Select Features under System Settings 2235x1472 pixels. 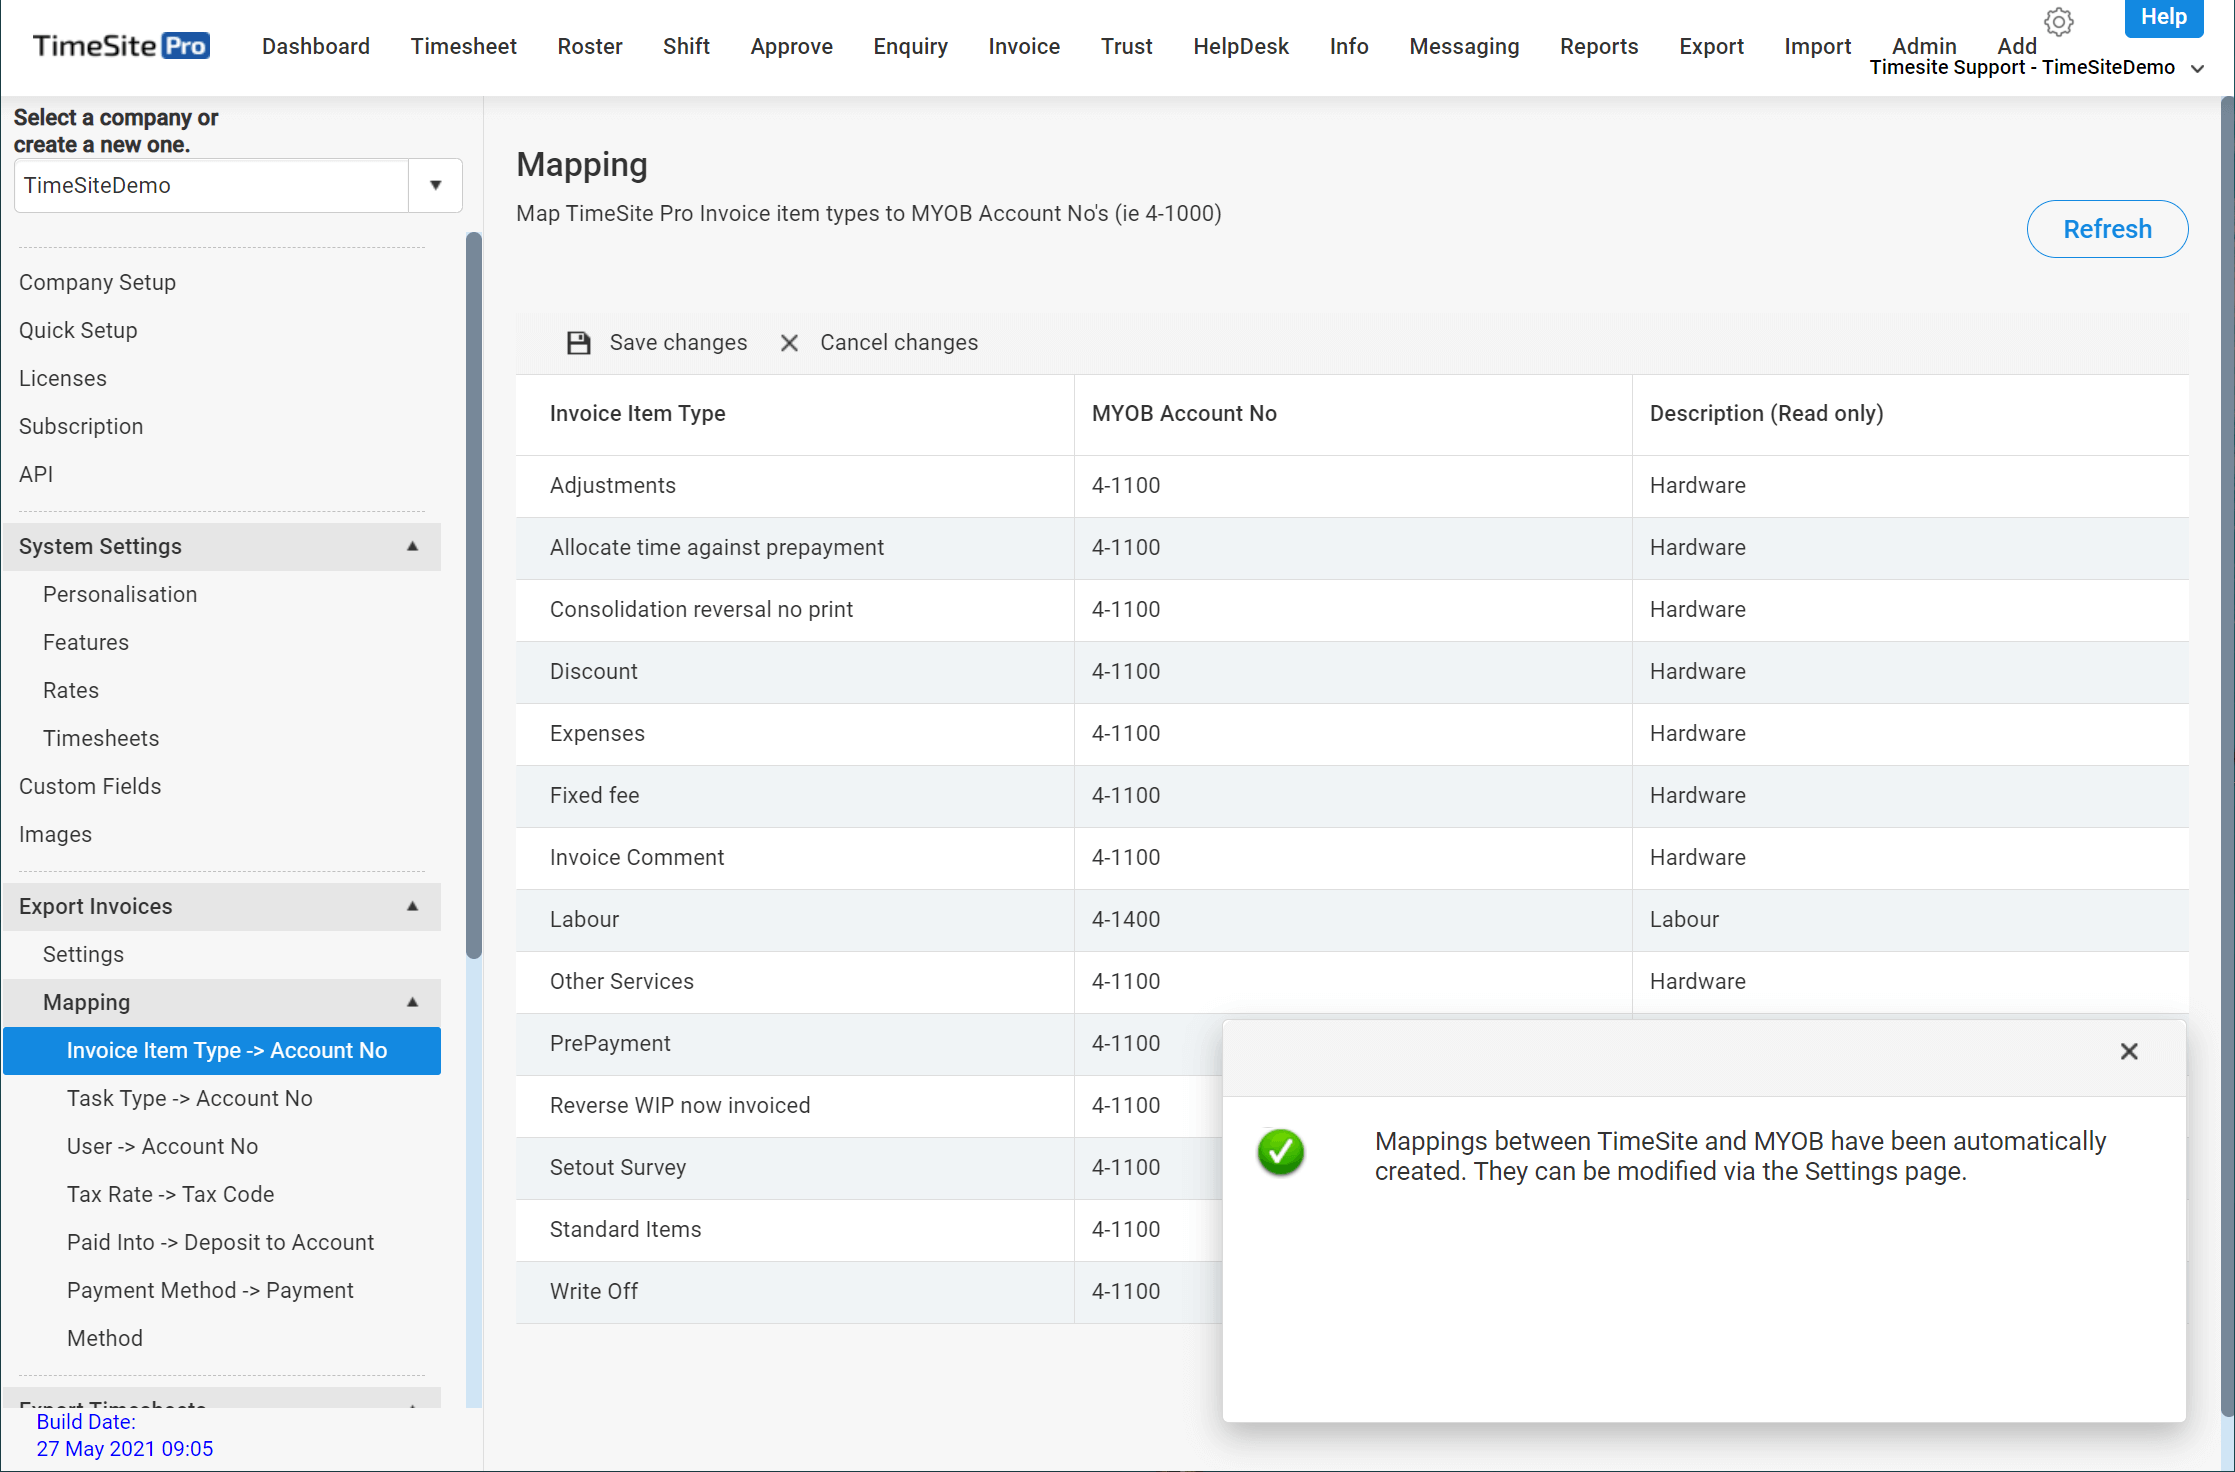pos(86,642)
